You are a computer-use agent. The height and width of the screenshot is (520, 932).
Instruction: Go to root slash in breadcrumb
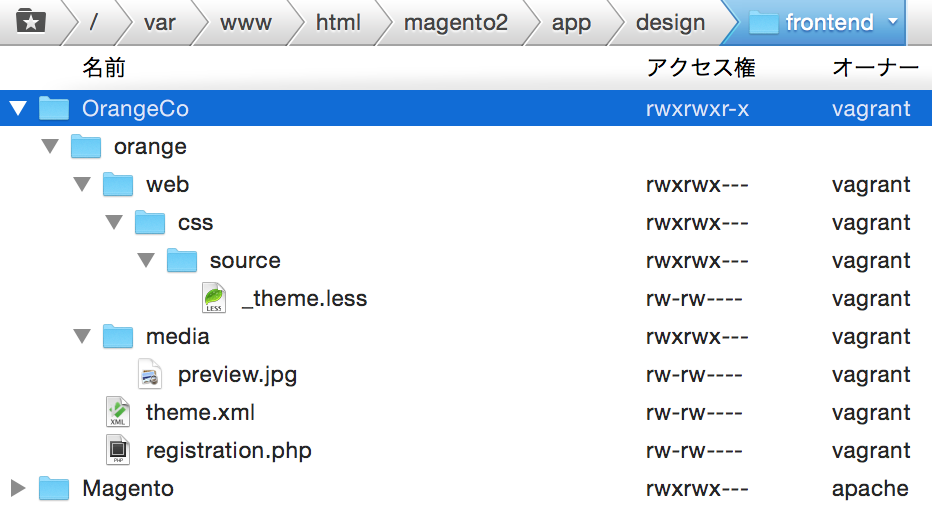(x=93, y=23)
